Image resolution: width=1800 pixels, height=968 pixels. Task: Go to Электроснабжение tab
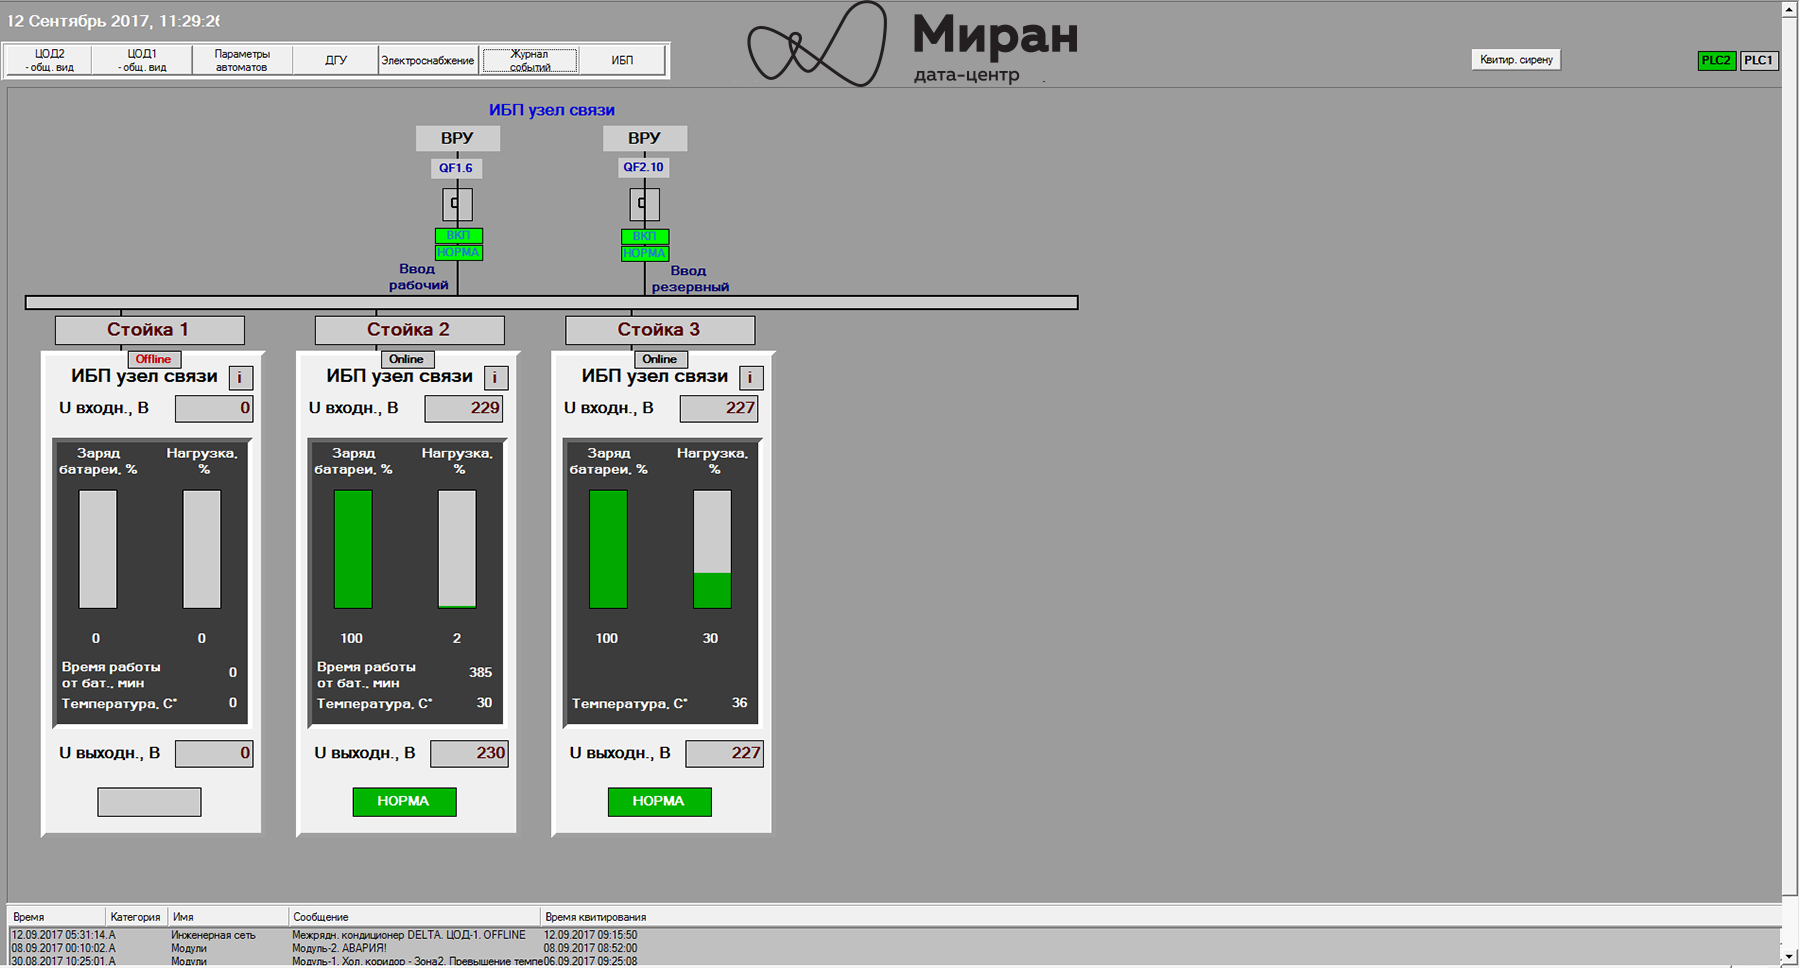(x=428, y=60)
